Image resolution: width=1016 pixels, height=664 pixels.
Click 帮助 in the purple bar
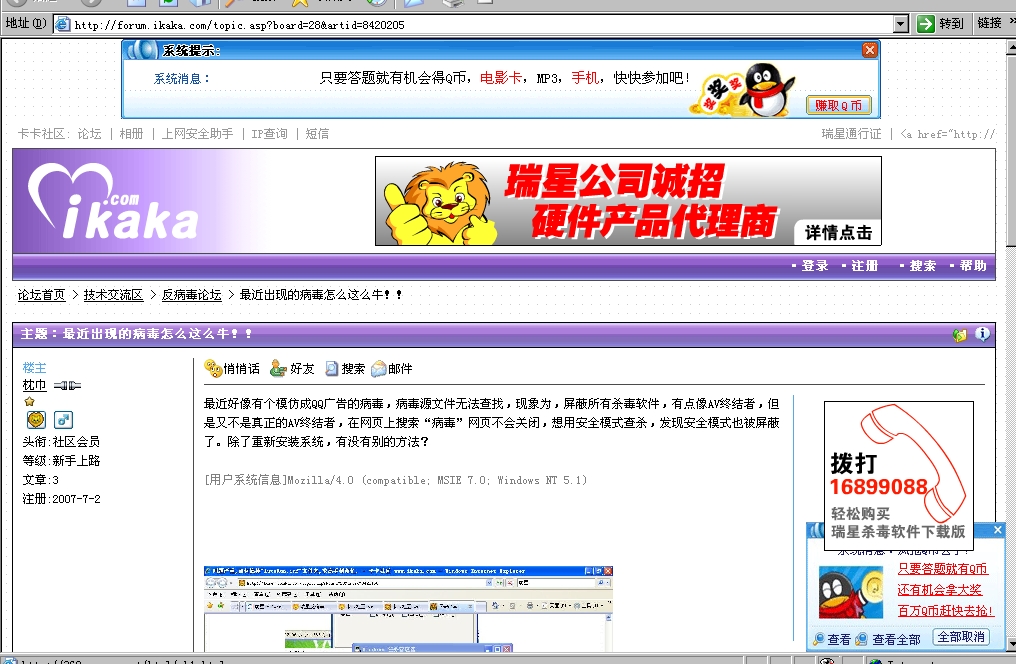[973, 266]
